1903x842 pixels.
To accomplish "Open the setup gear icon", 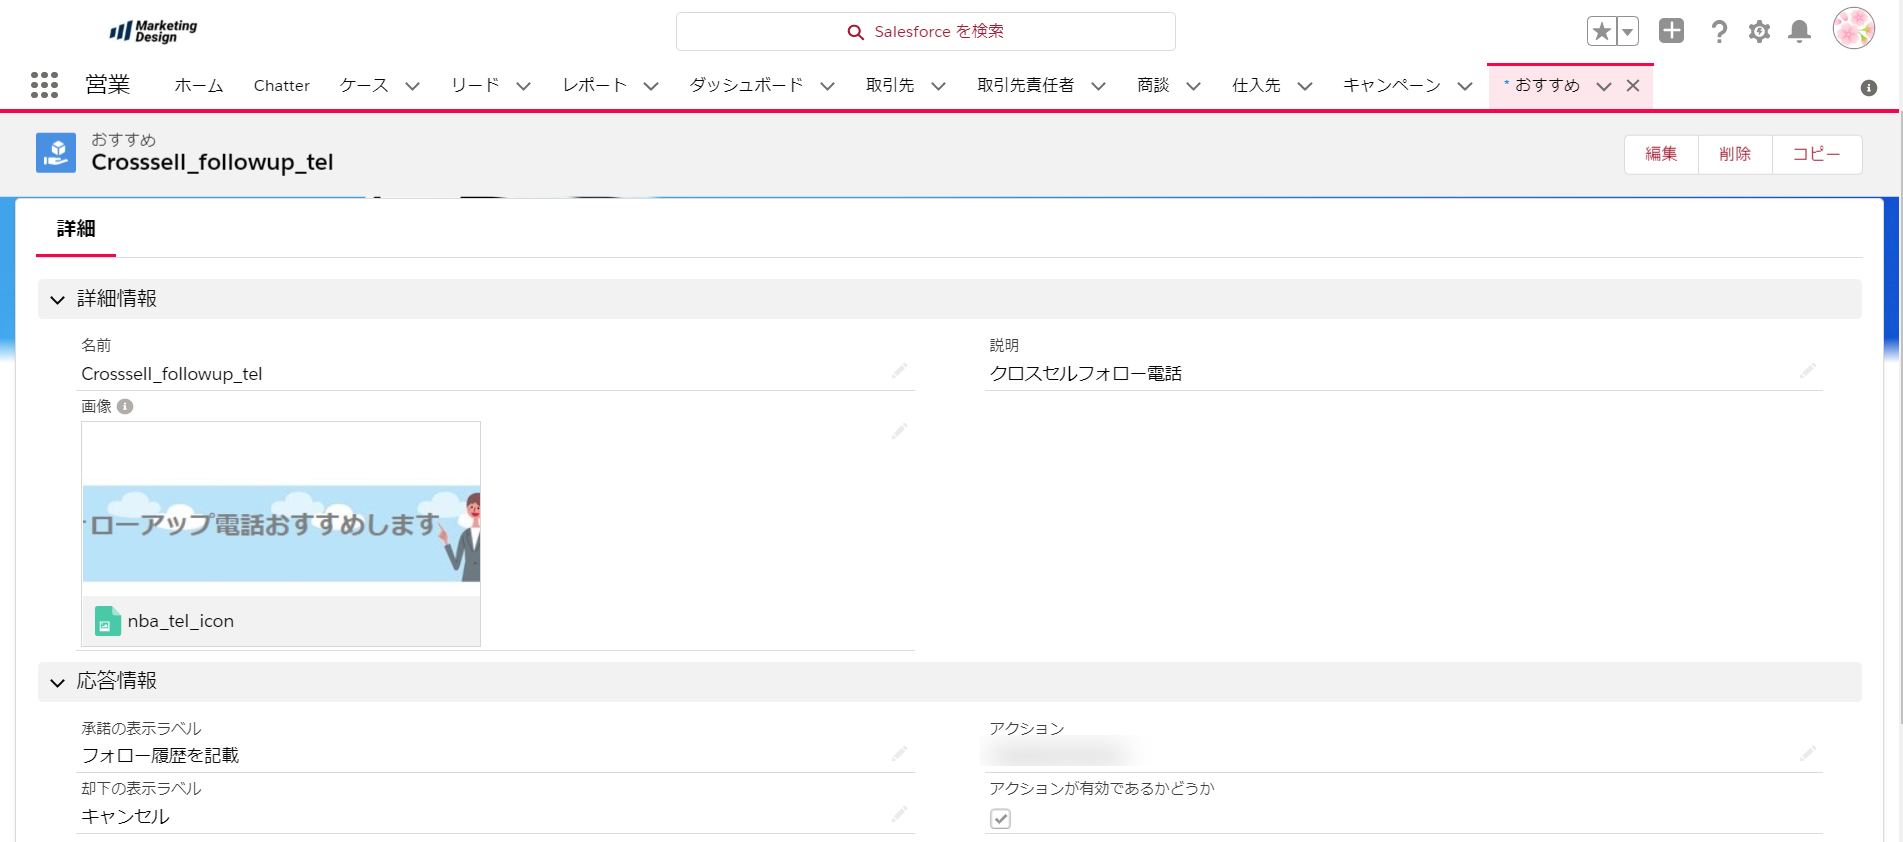I will point(1759,32).
